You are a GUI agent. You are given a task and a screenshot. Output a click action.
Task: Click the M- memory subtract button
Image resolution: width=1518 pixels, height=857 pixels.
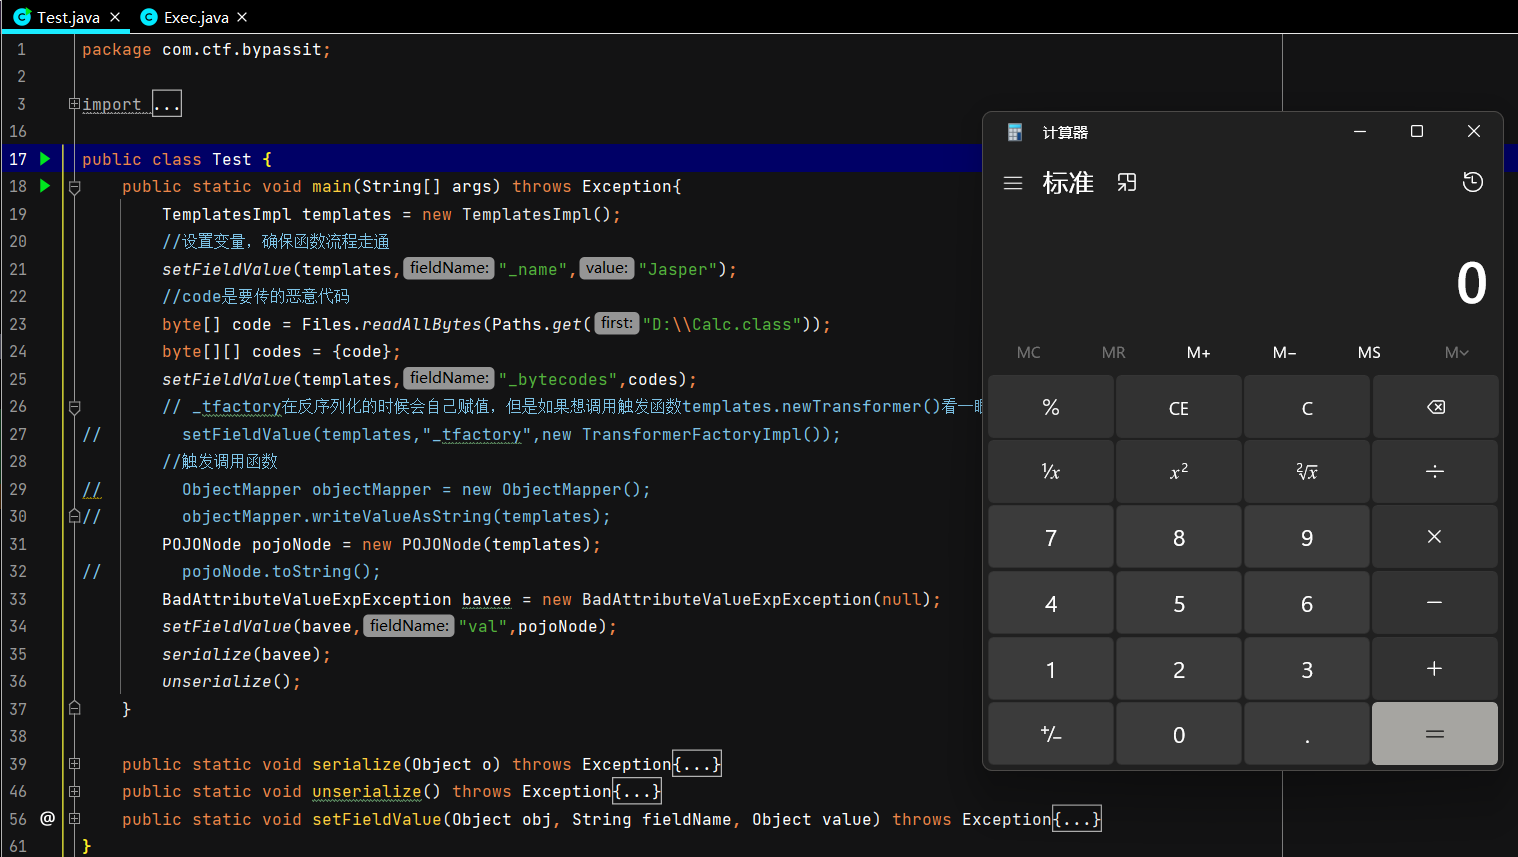tap(1284, 352)
